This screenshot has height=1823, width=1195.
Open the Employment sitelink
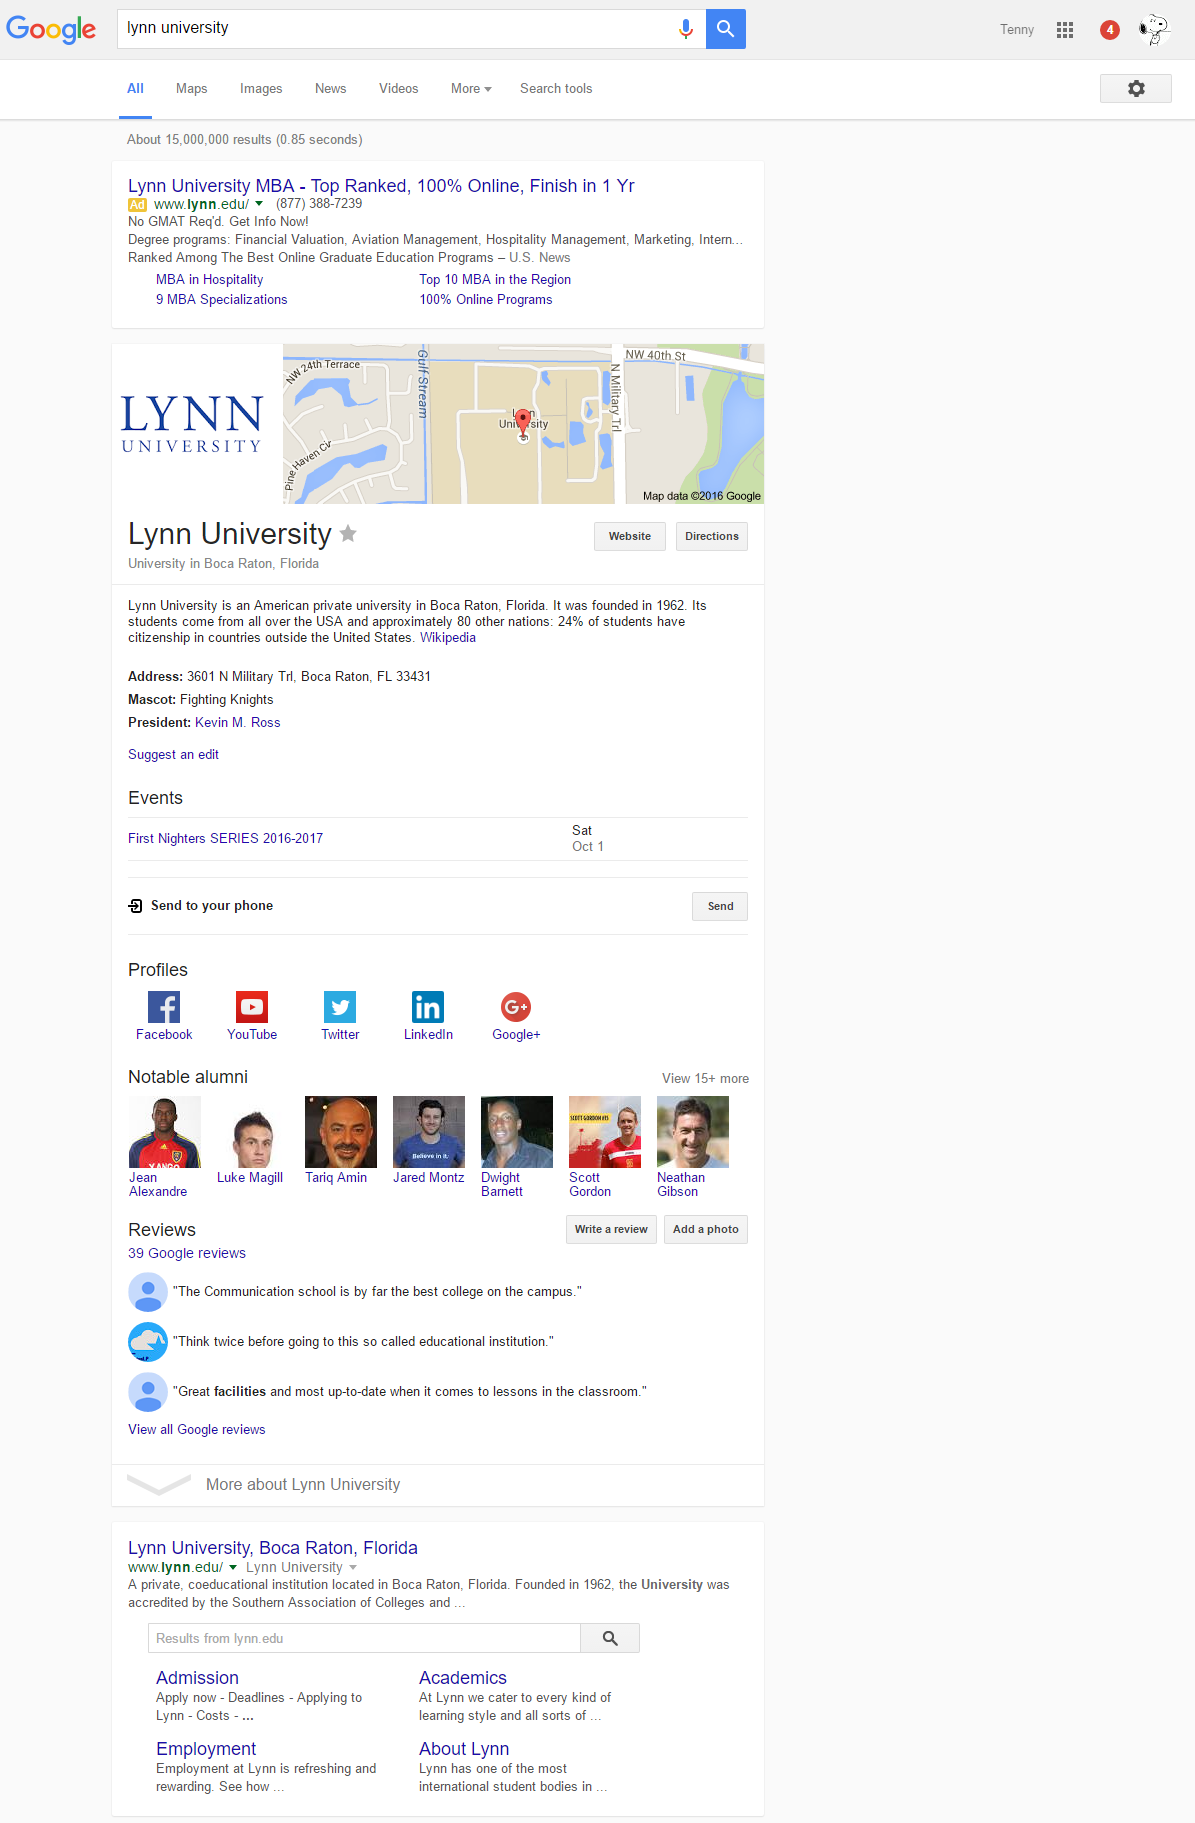click(206, 1749)
